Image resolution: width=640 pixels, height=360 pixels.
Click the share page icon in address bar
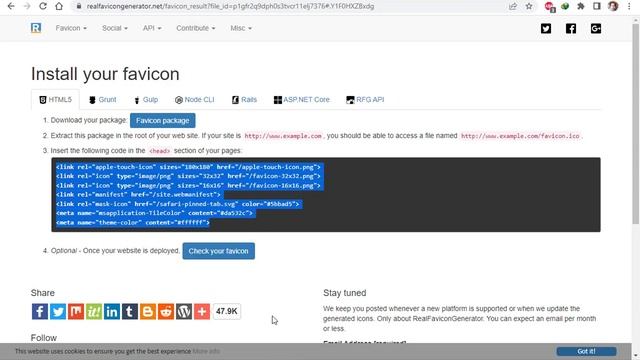pos(513,6)
